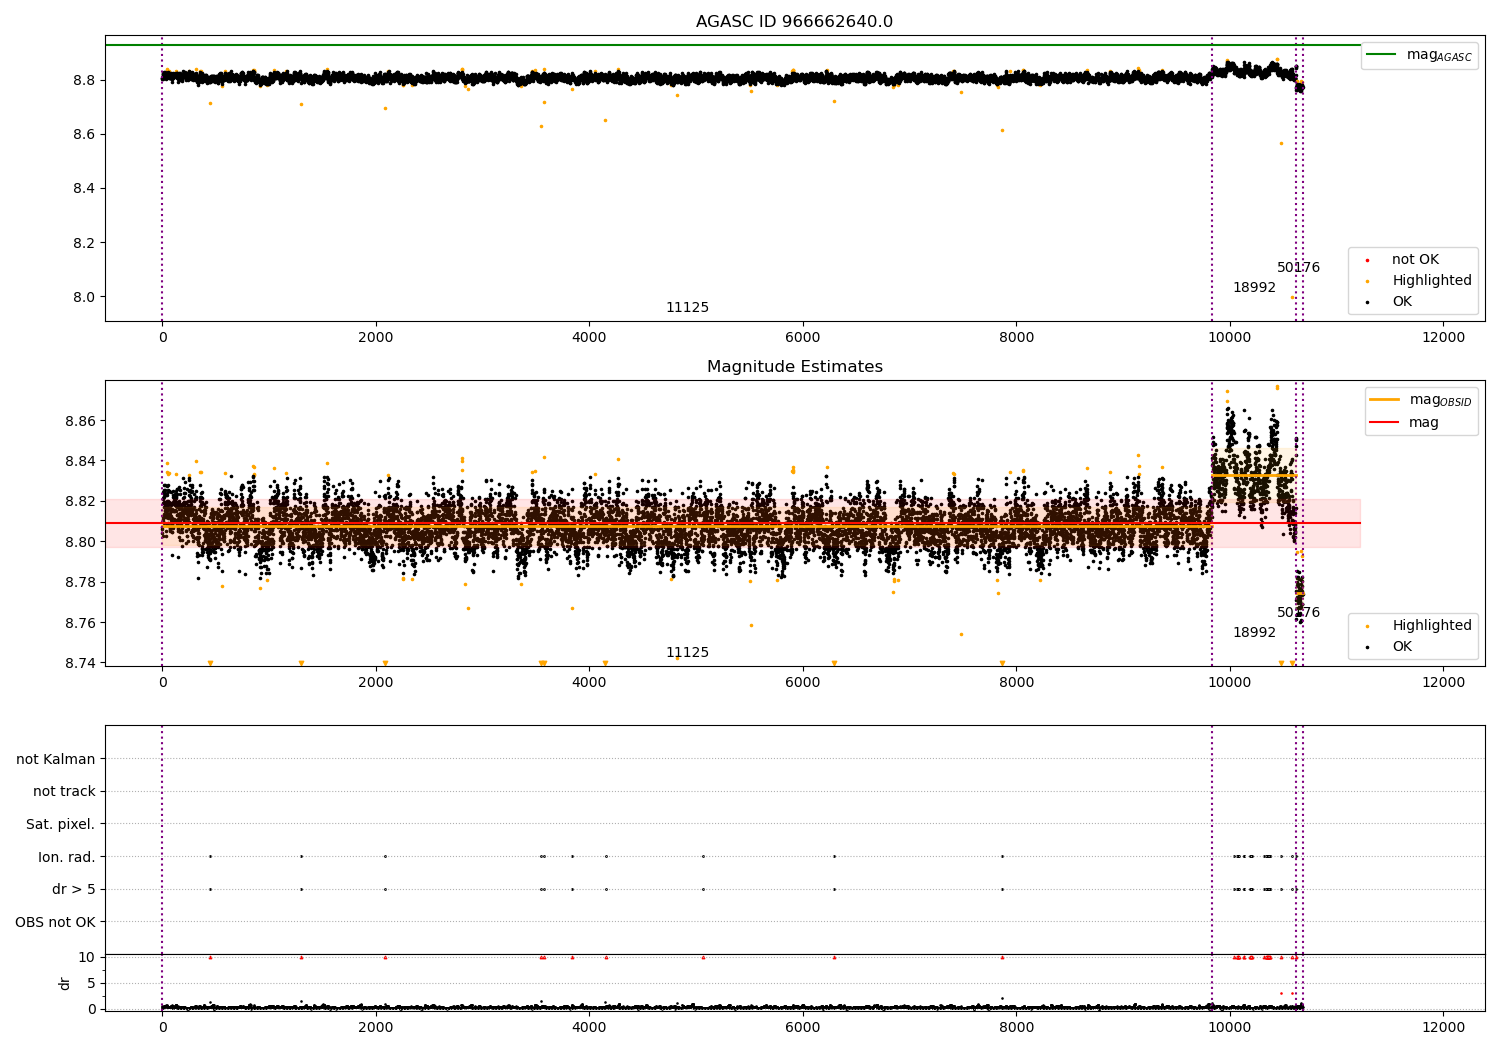Click the 'not Kalman' axis label

(56, 759)
